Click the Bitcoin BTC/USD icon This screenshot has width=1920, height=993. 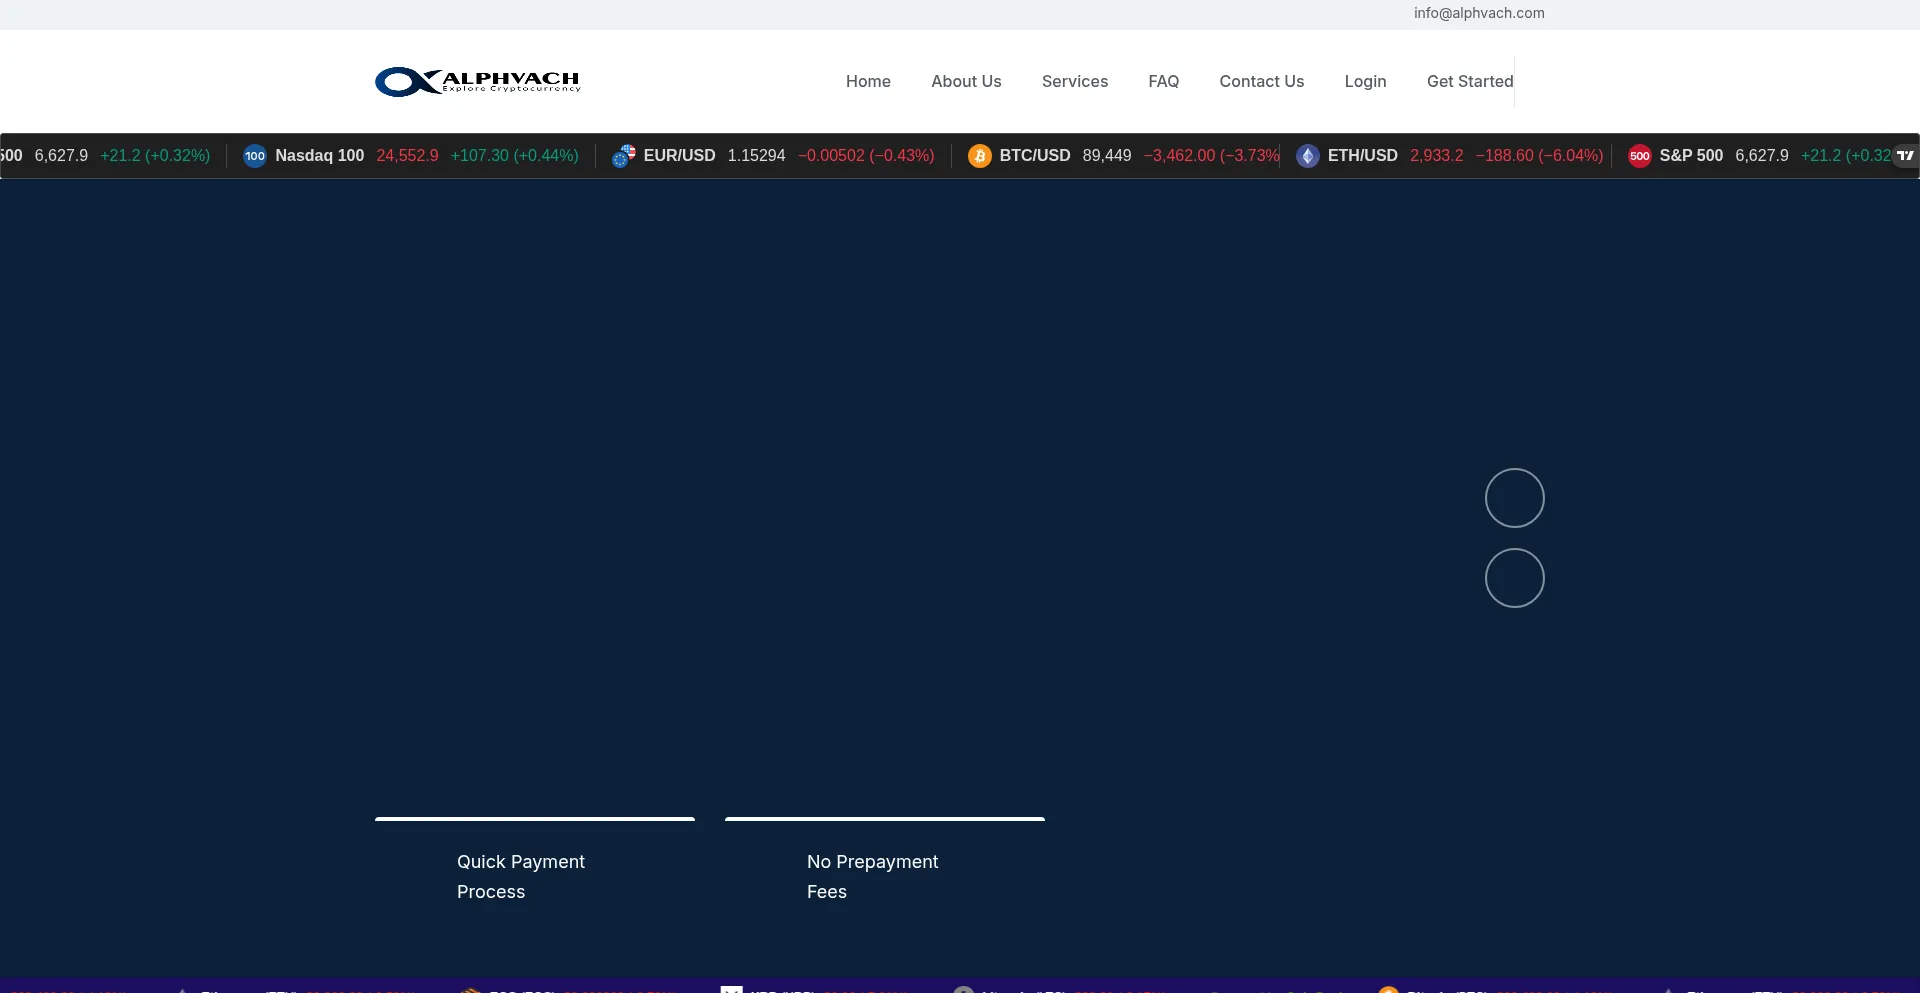coord(980,156)
